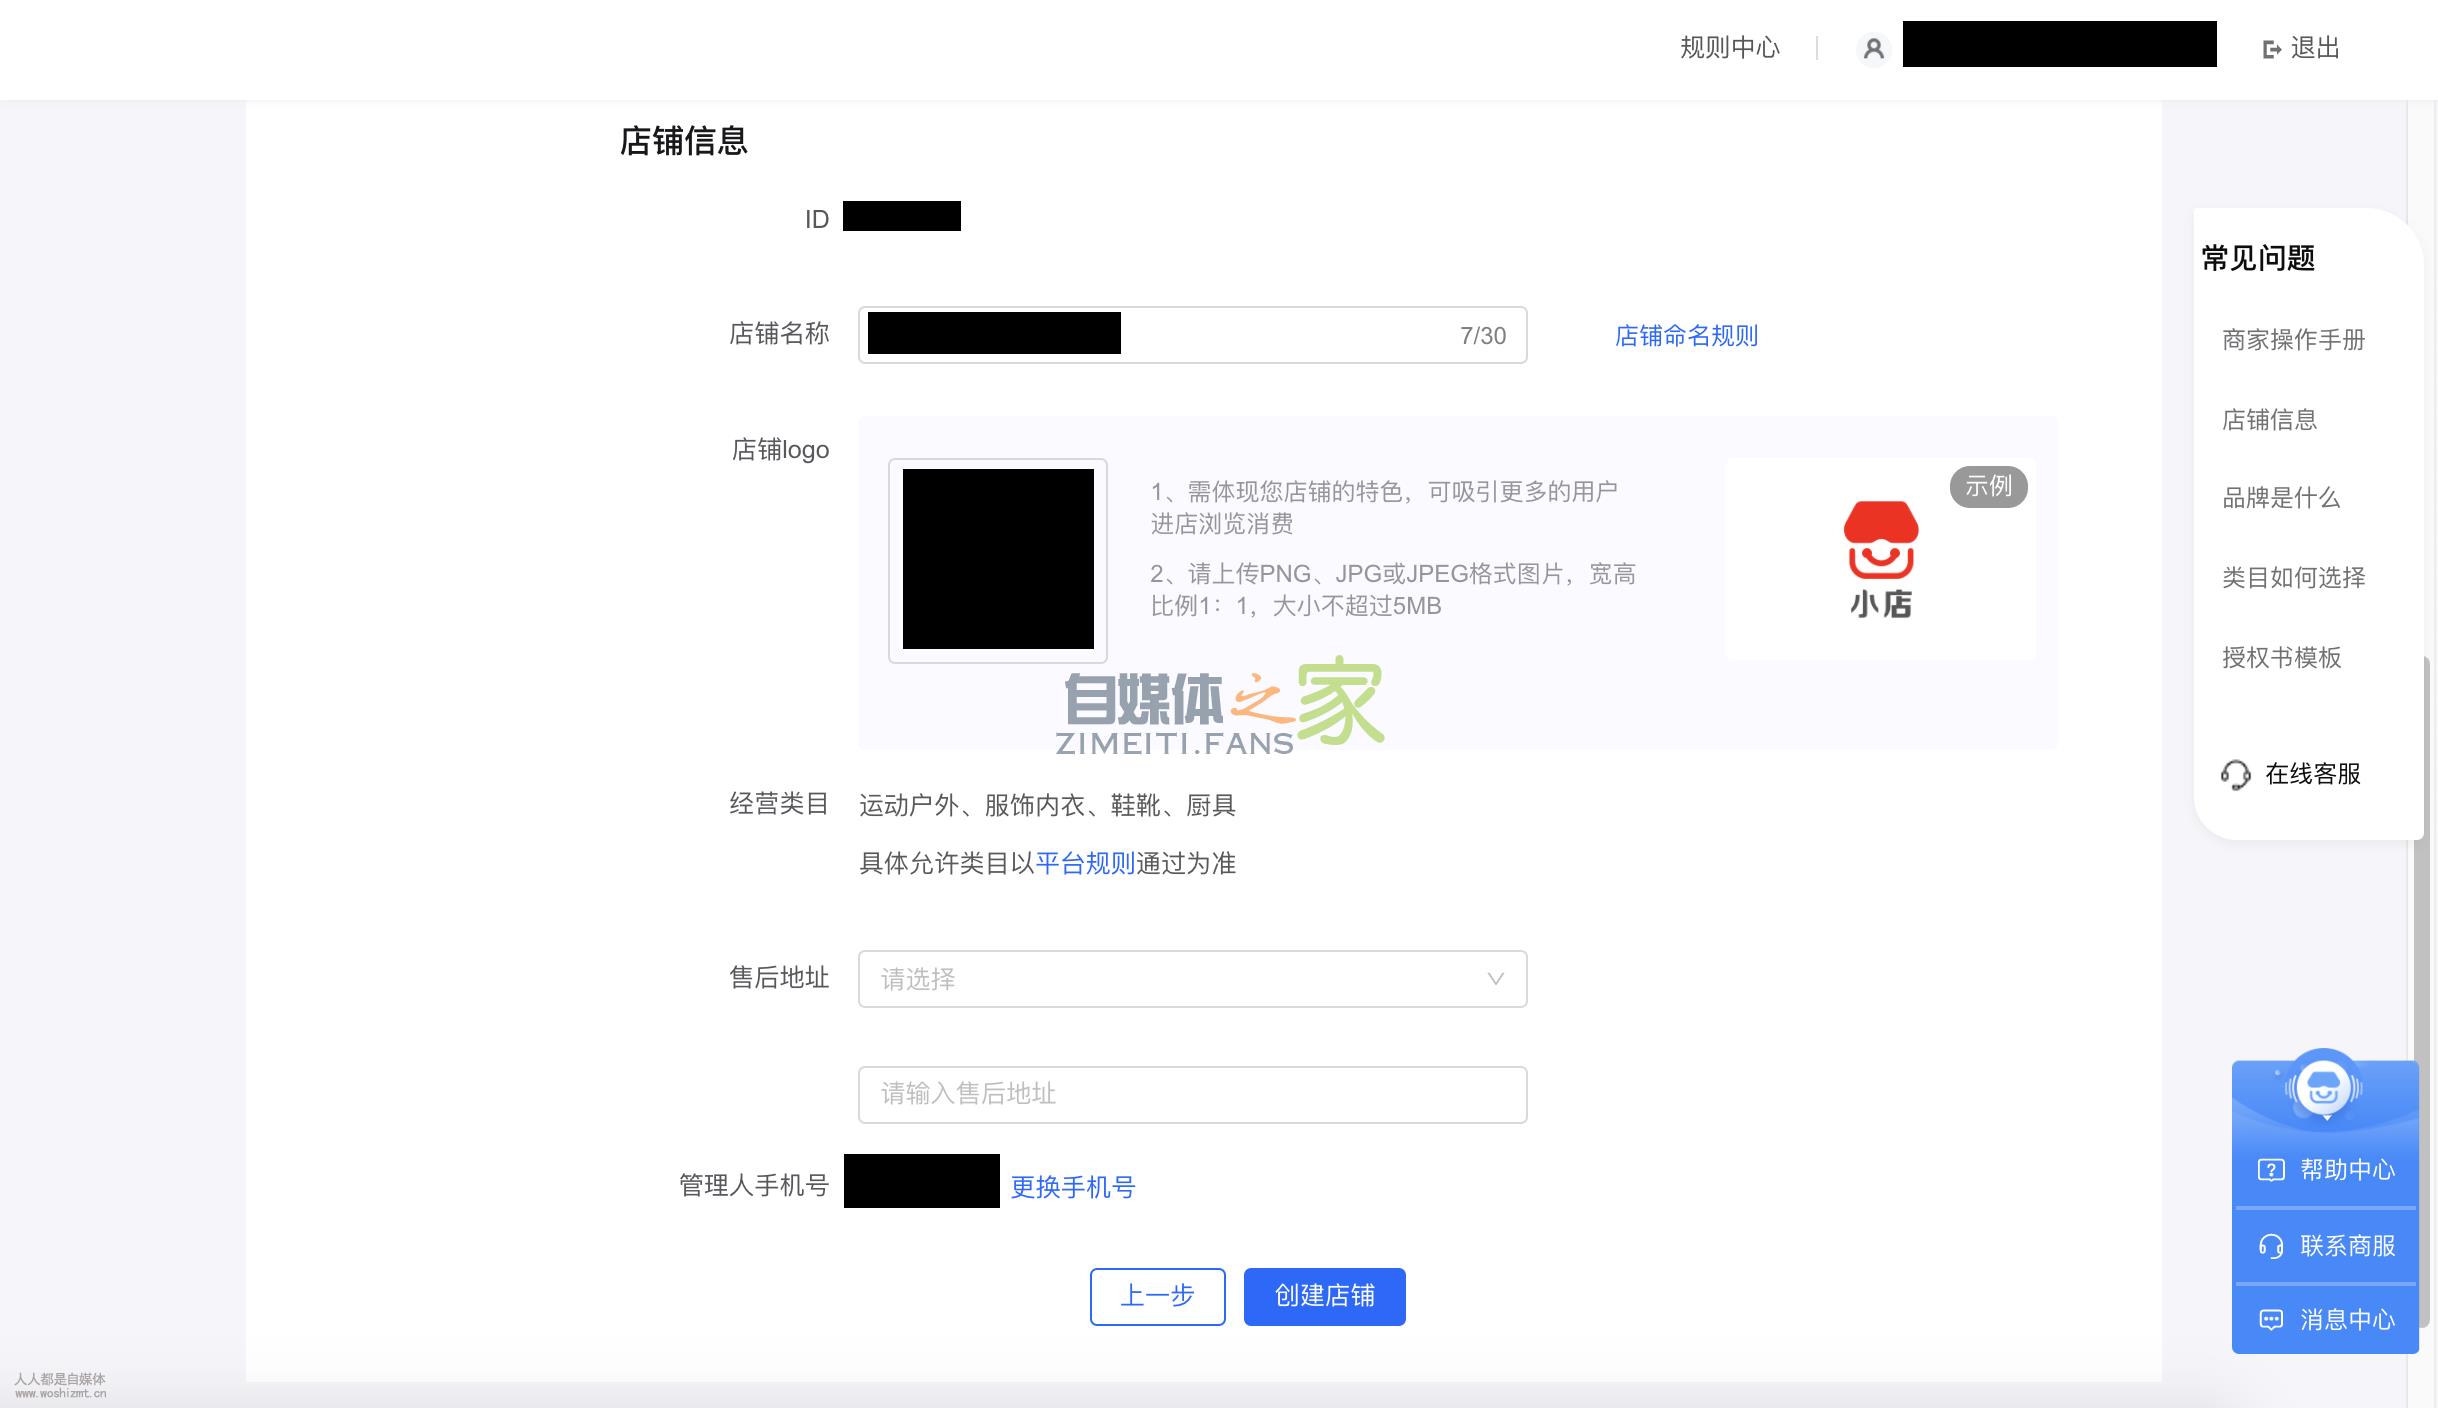
Task: Click the 小店 example logo image
Action: tap(1880, 557)
